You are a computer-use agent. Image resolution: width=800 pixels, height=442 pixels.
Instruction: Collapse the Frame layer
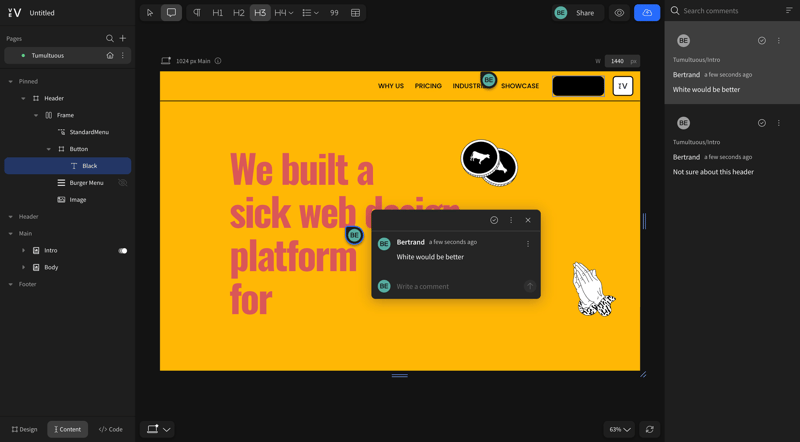coord(36,115)
